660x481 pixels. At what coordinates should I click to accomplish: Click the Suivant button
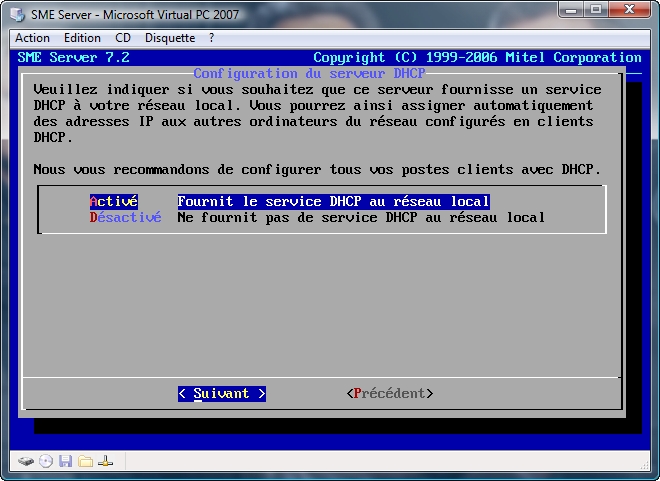click(222, 393)
